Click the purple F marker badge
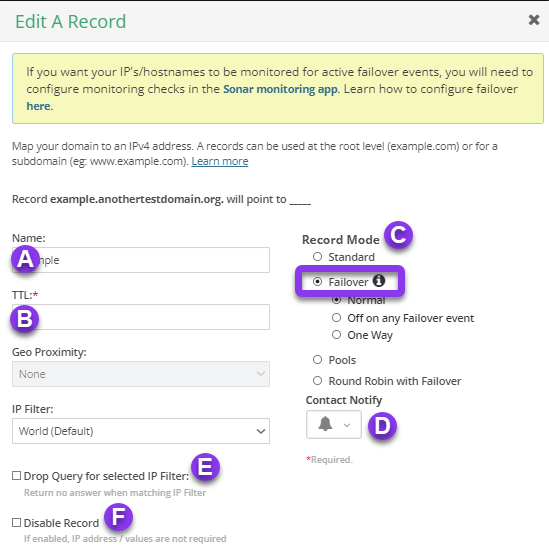 (x=118, y=517)
